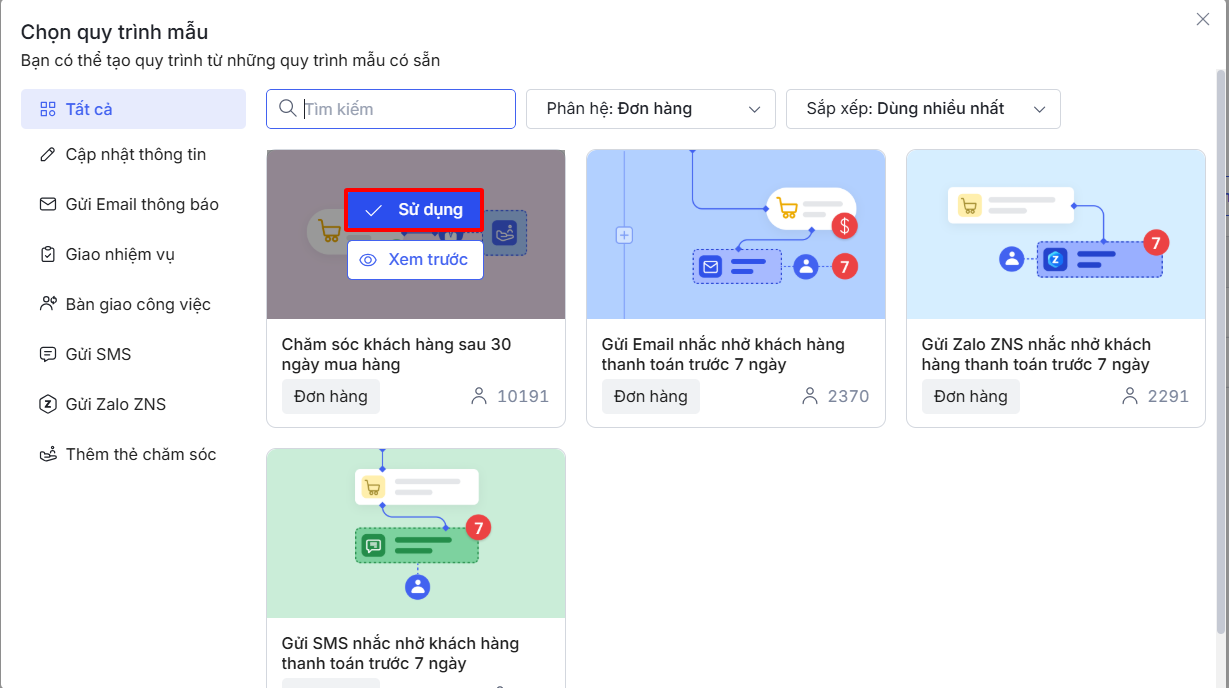Focus the Tìm kiếm search field
The height and width of the screenshot is (688, 1229).
(x=405, y=109)
